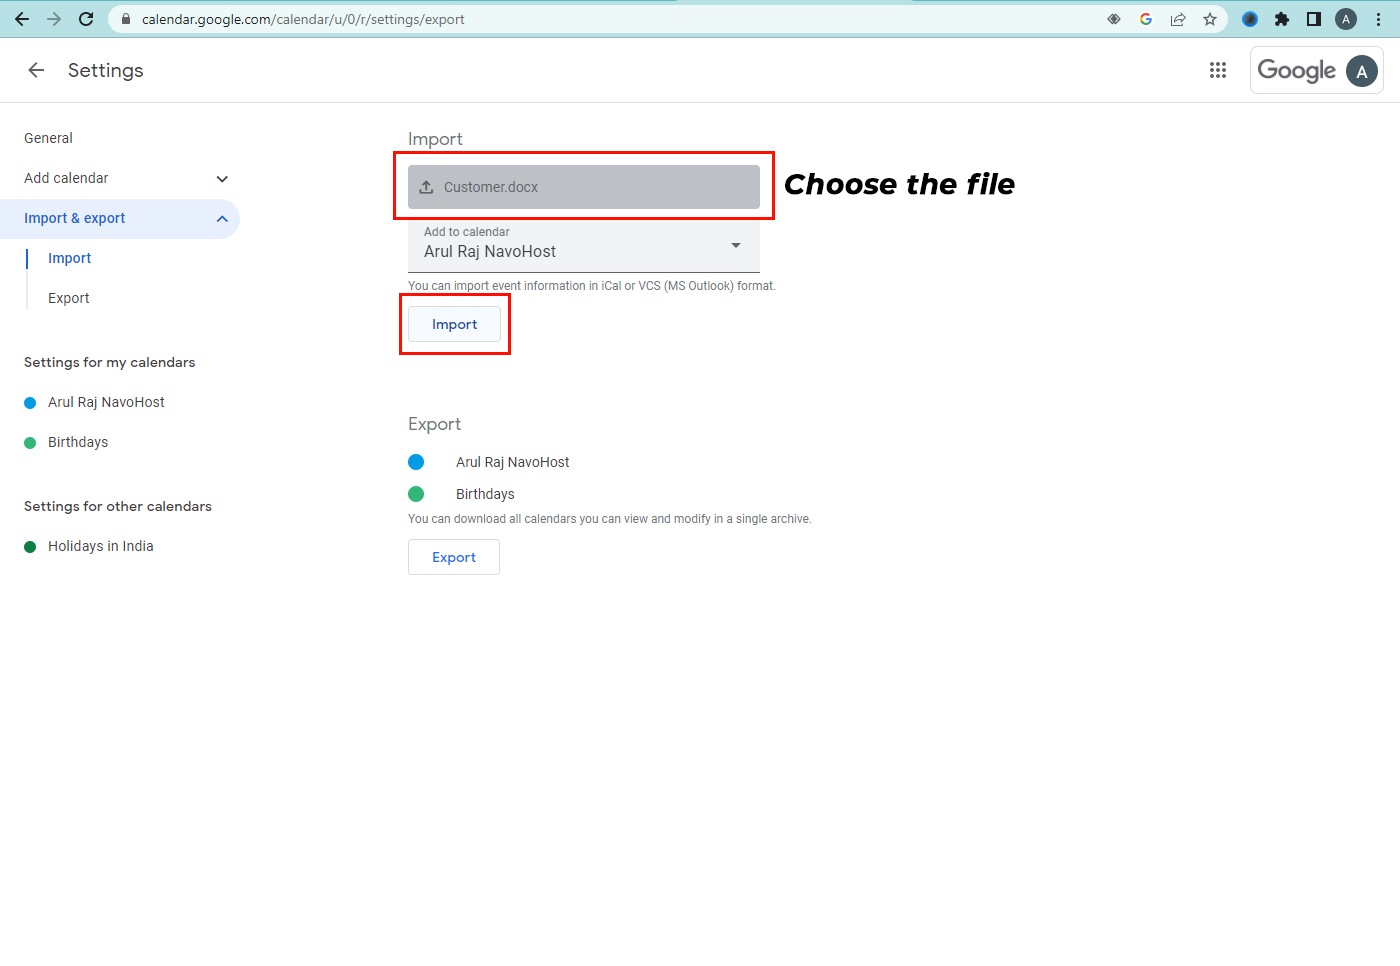Open the browser side panel icon
This screenshot has width=1400, height=966.
[1314, 18]
